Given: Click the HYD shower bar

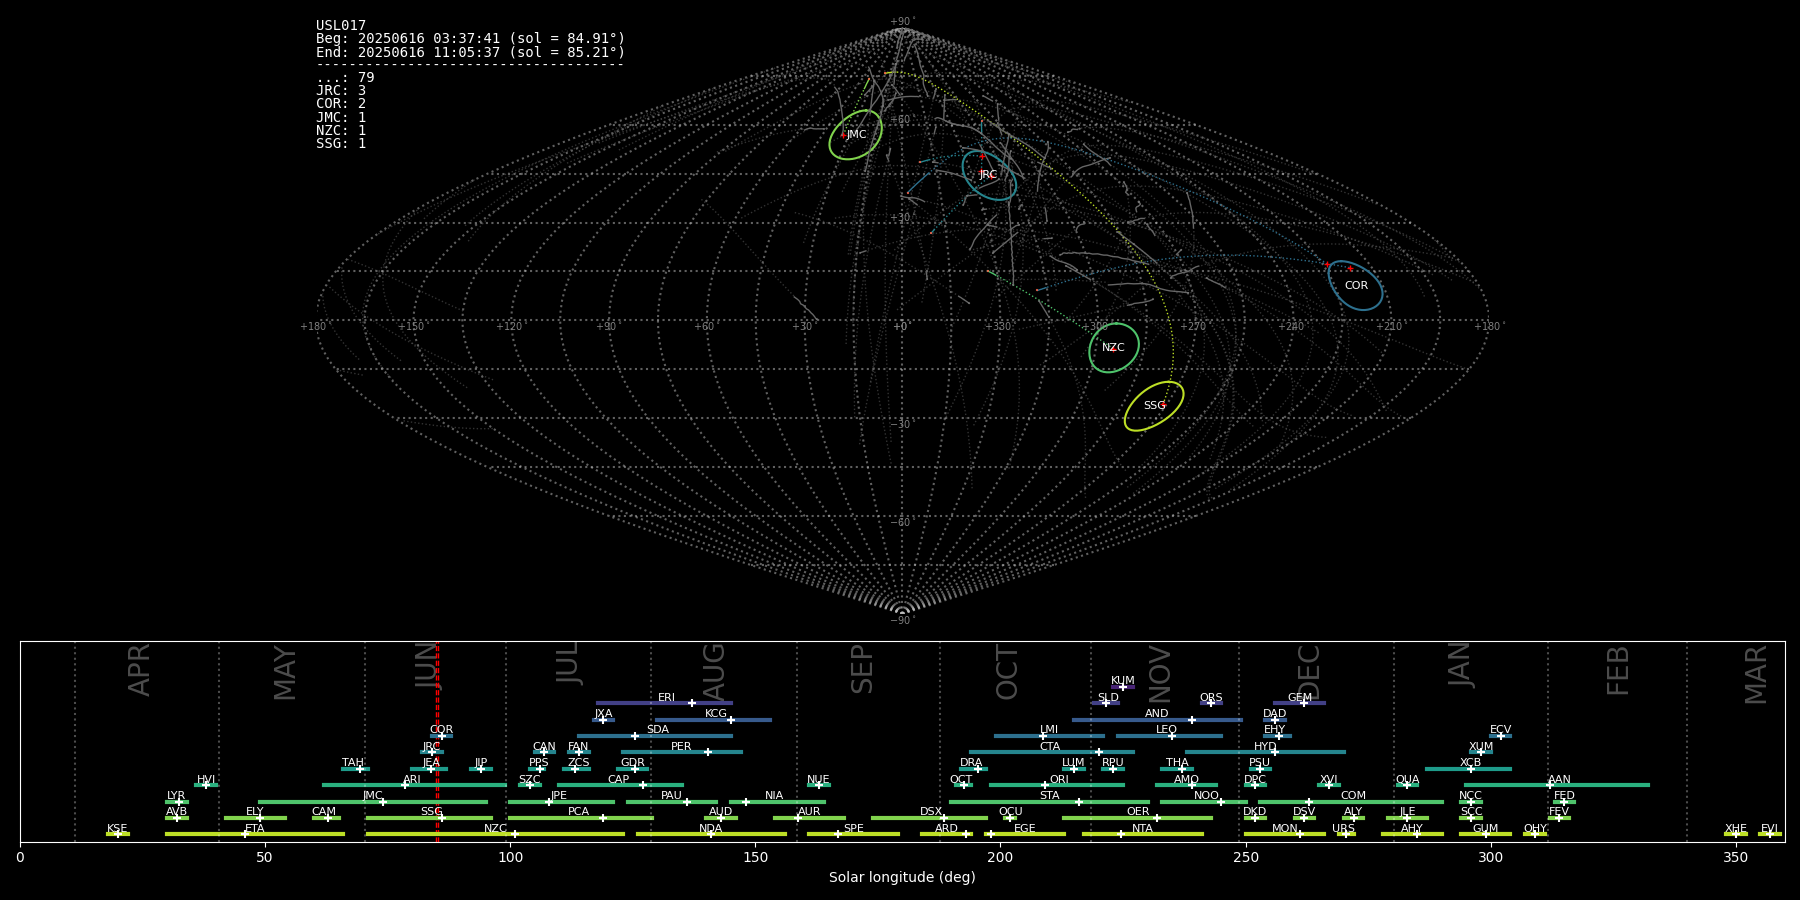Looking at the screenshot, I should click(x=1265, y=752).
